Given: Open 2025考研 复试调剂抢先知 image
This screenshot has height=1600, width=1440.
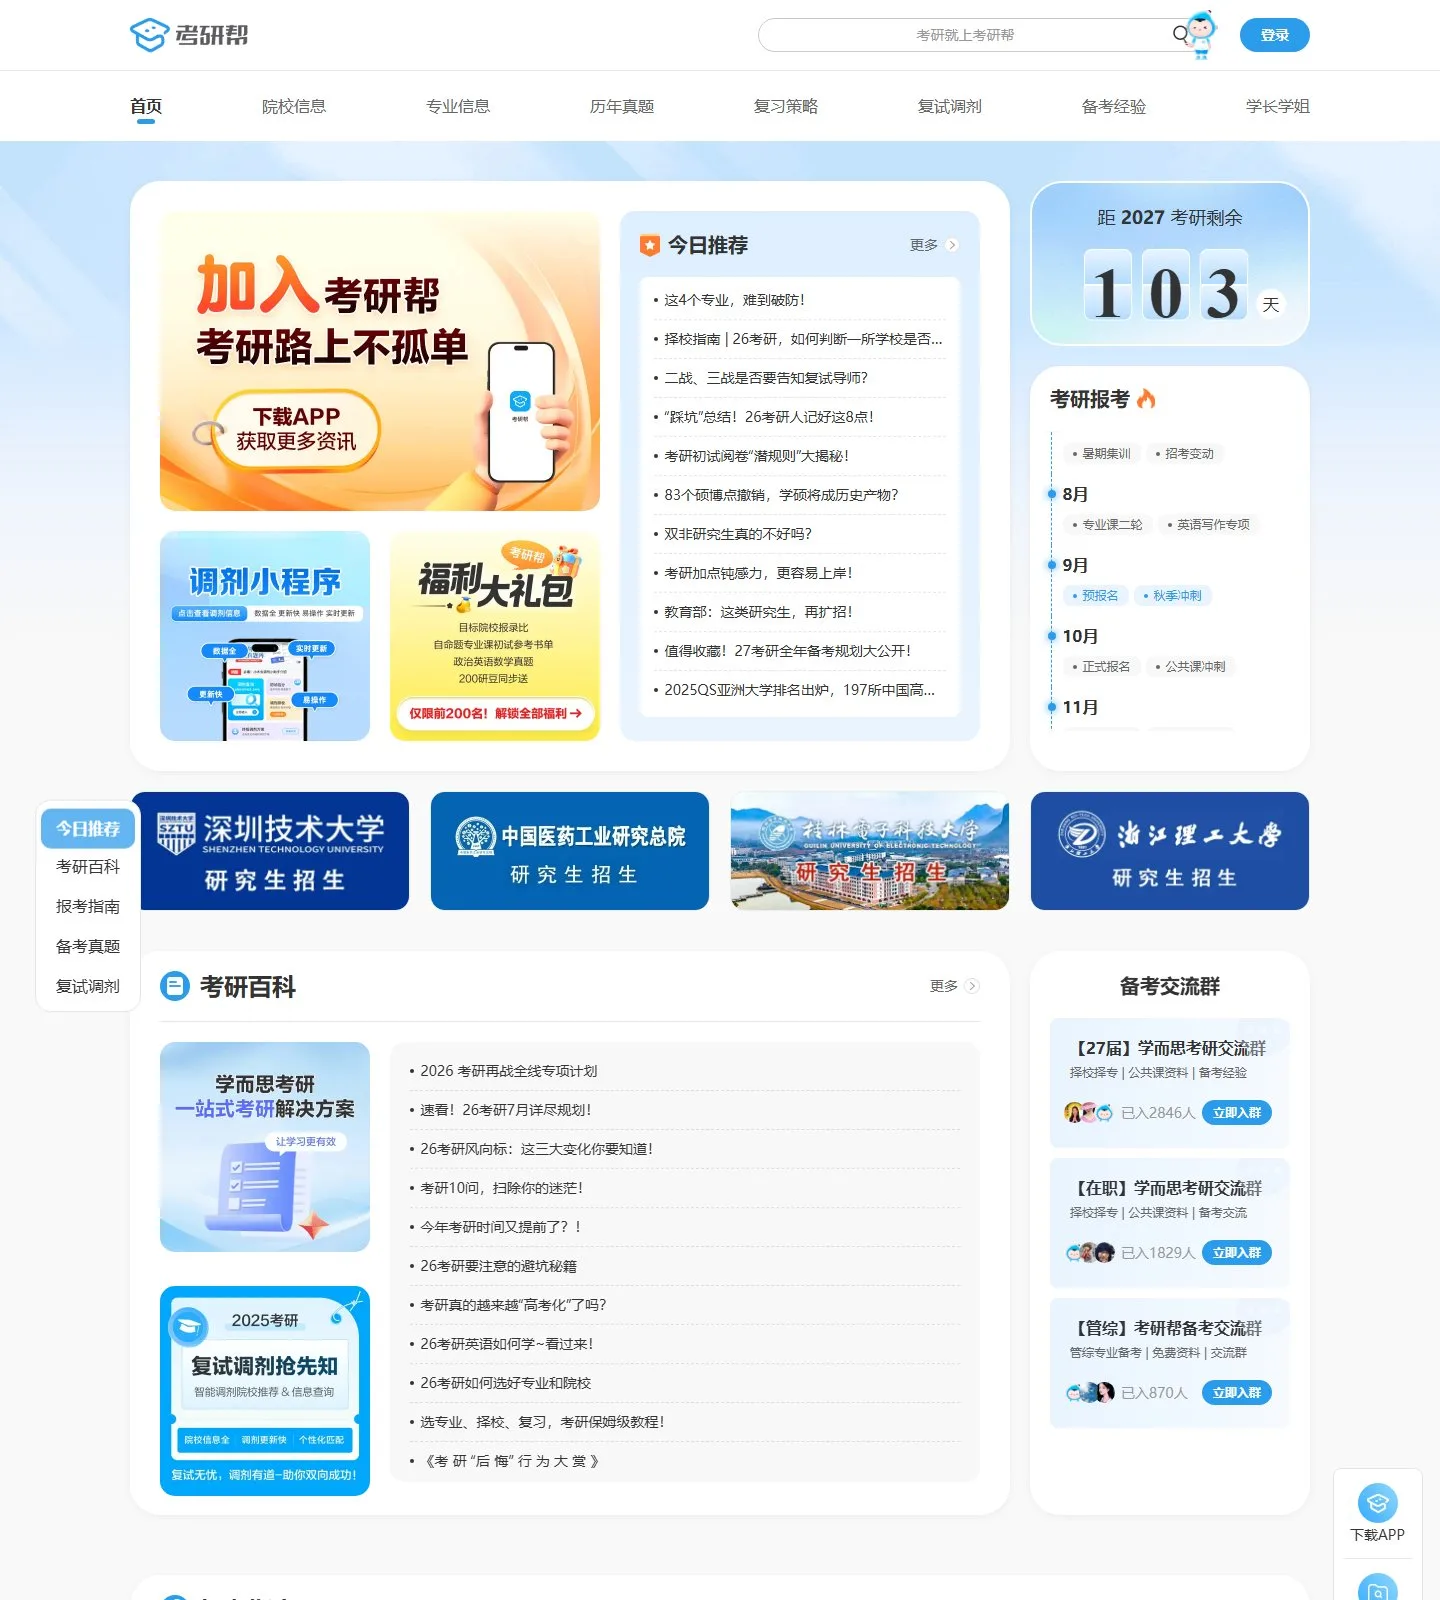Looking at the screenshot, I should click(265, 1391).
